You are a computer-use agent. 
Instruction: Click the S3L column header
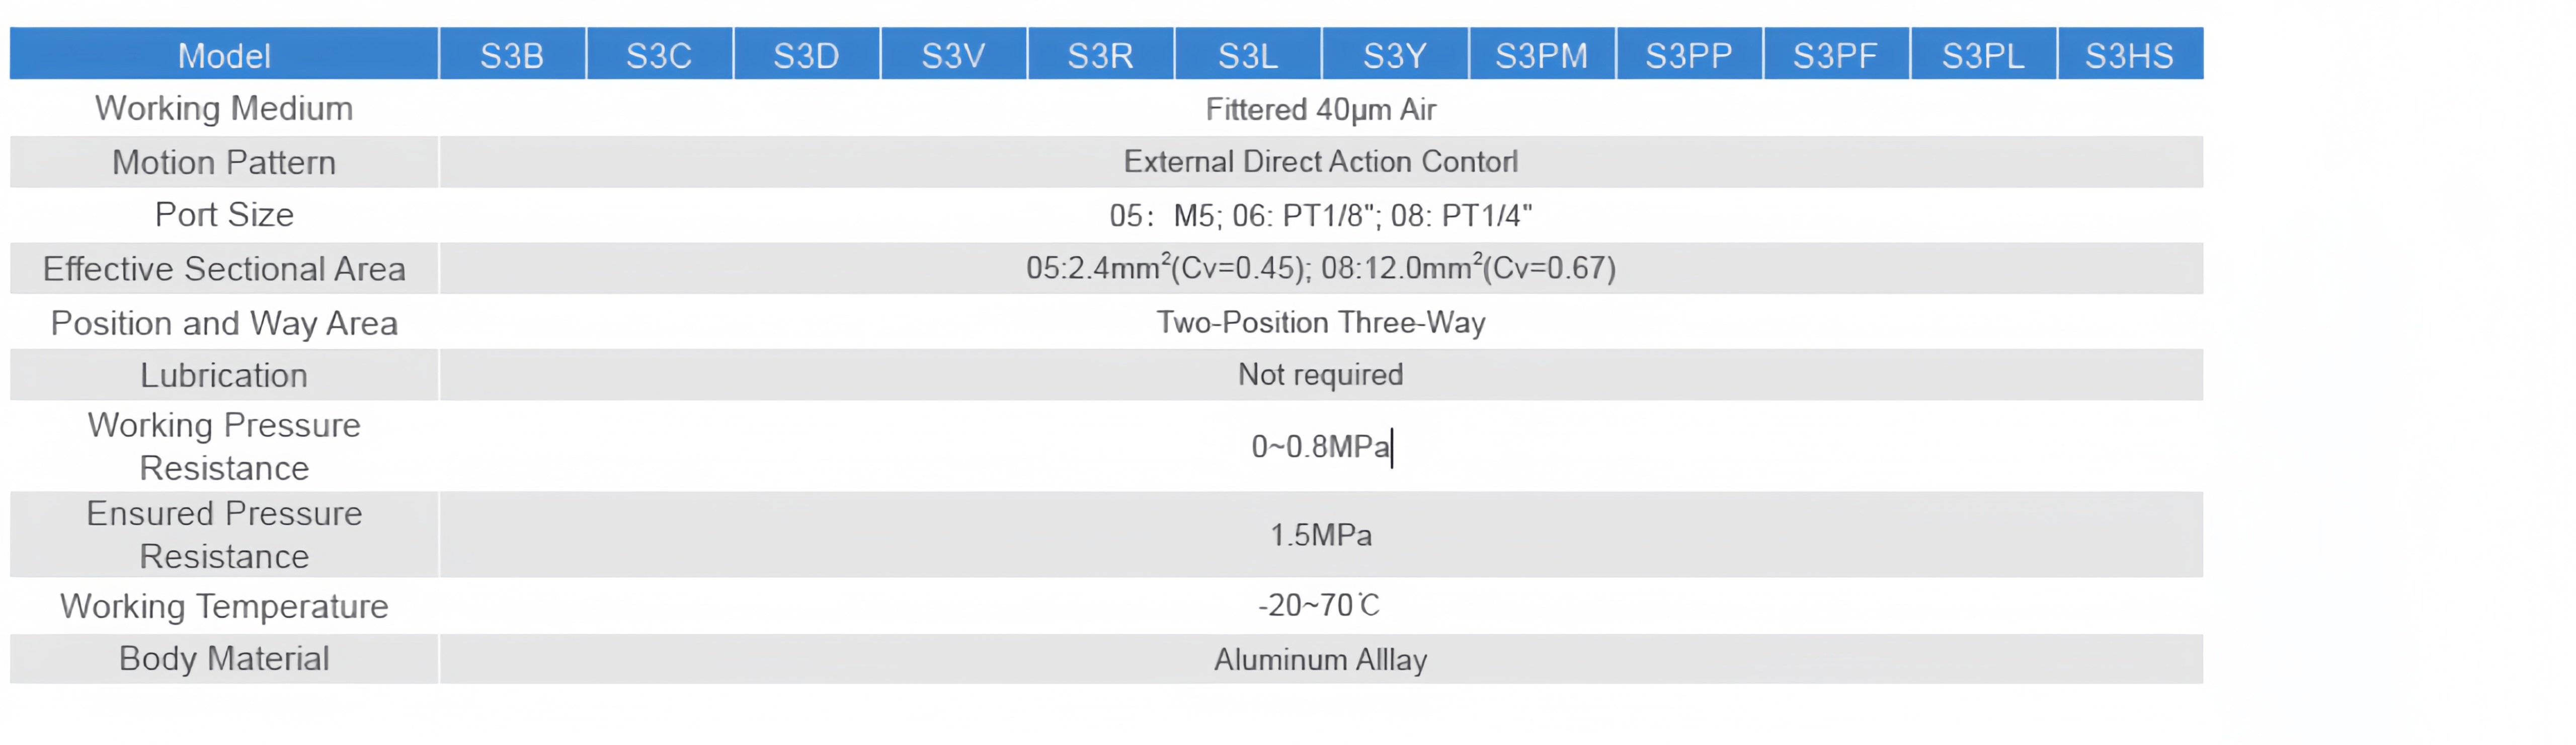pyautogui.click(x=1248, y=54)
